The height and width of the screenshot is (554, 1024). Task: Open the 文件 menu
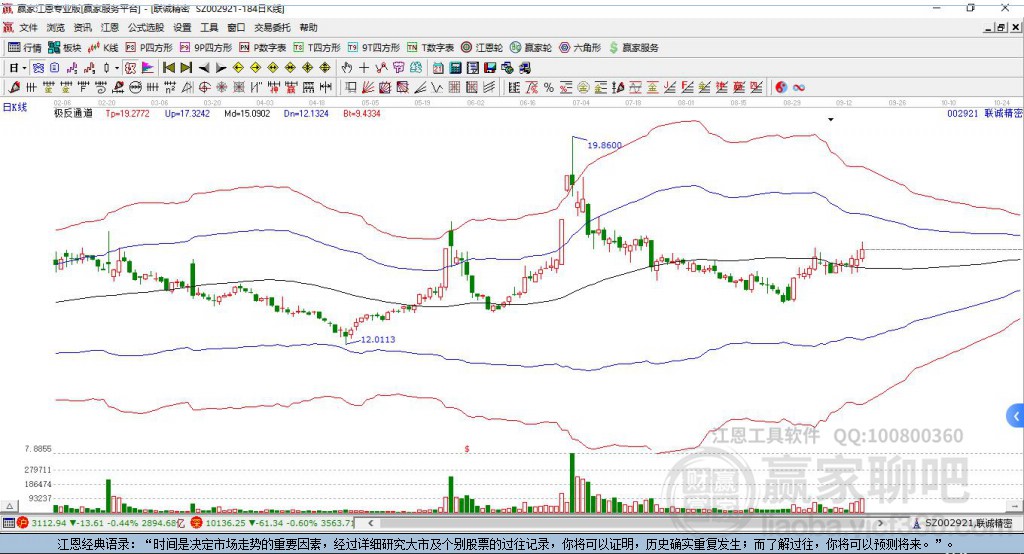[x=28, y=27]
